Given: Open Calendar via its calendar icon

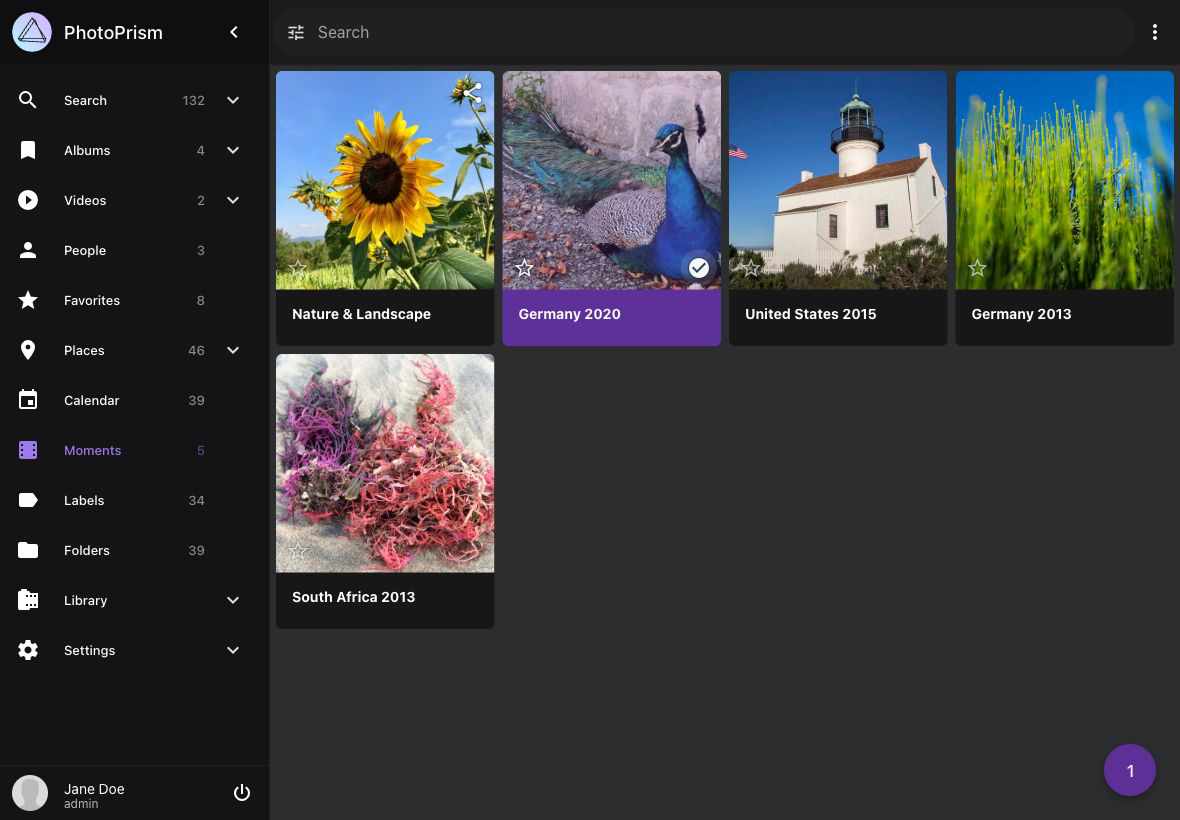Looking at the screenshot, I should point(28,400).
